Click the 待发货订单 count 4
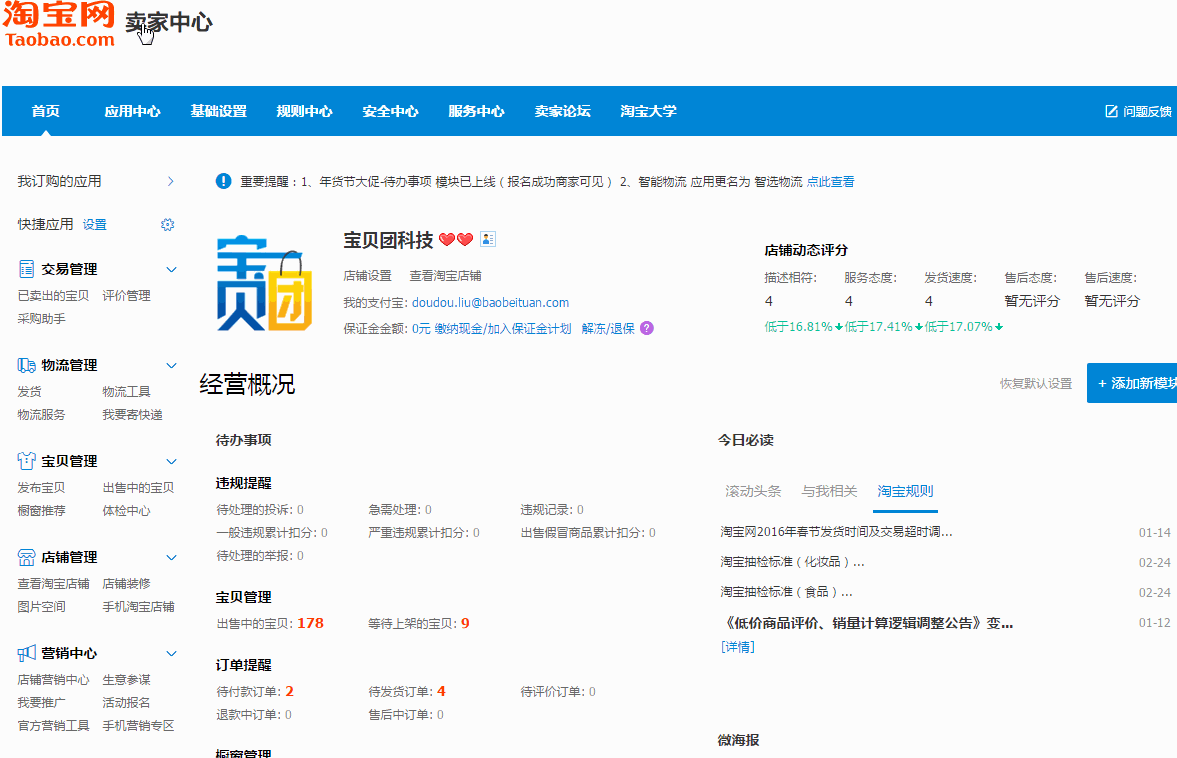 tap(441, 692)
